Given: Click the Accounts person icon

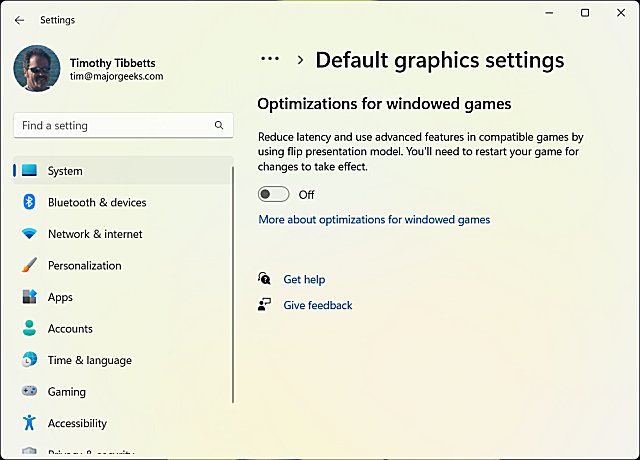Looking at the screenshot, I should coord(29,329).
